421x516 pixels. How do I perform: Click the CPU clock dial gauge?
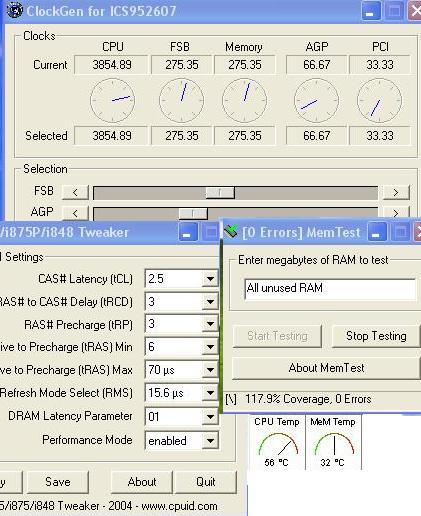tap(113, 100)
